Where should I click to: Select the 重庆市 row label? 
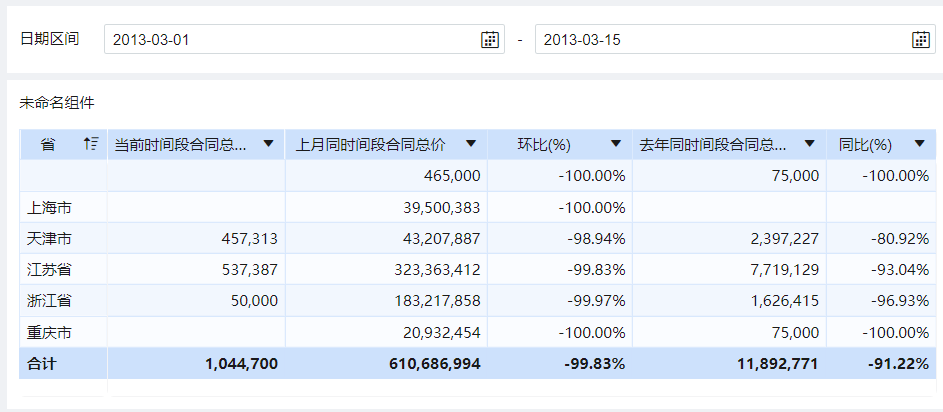[50, 332]
